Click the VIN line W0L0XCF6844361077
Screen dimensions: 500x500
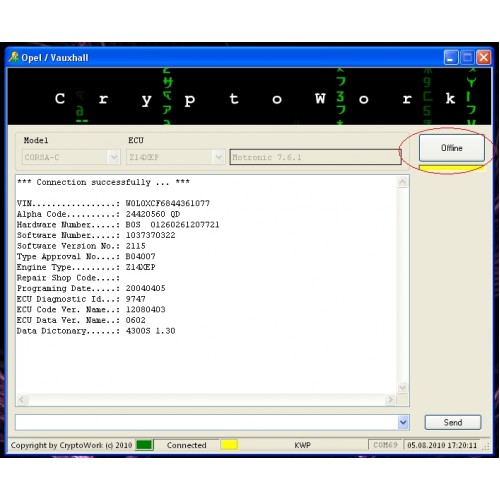click(x=113, y=203)
